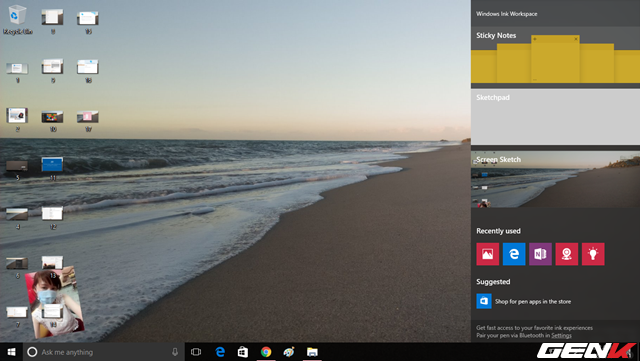Select desktop file named 7
640x361 pixels.
point(17,317)
